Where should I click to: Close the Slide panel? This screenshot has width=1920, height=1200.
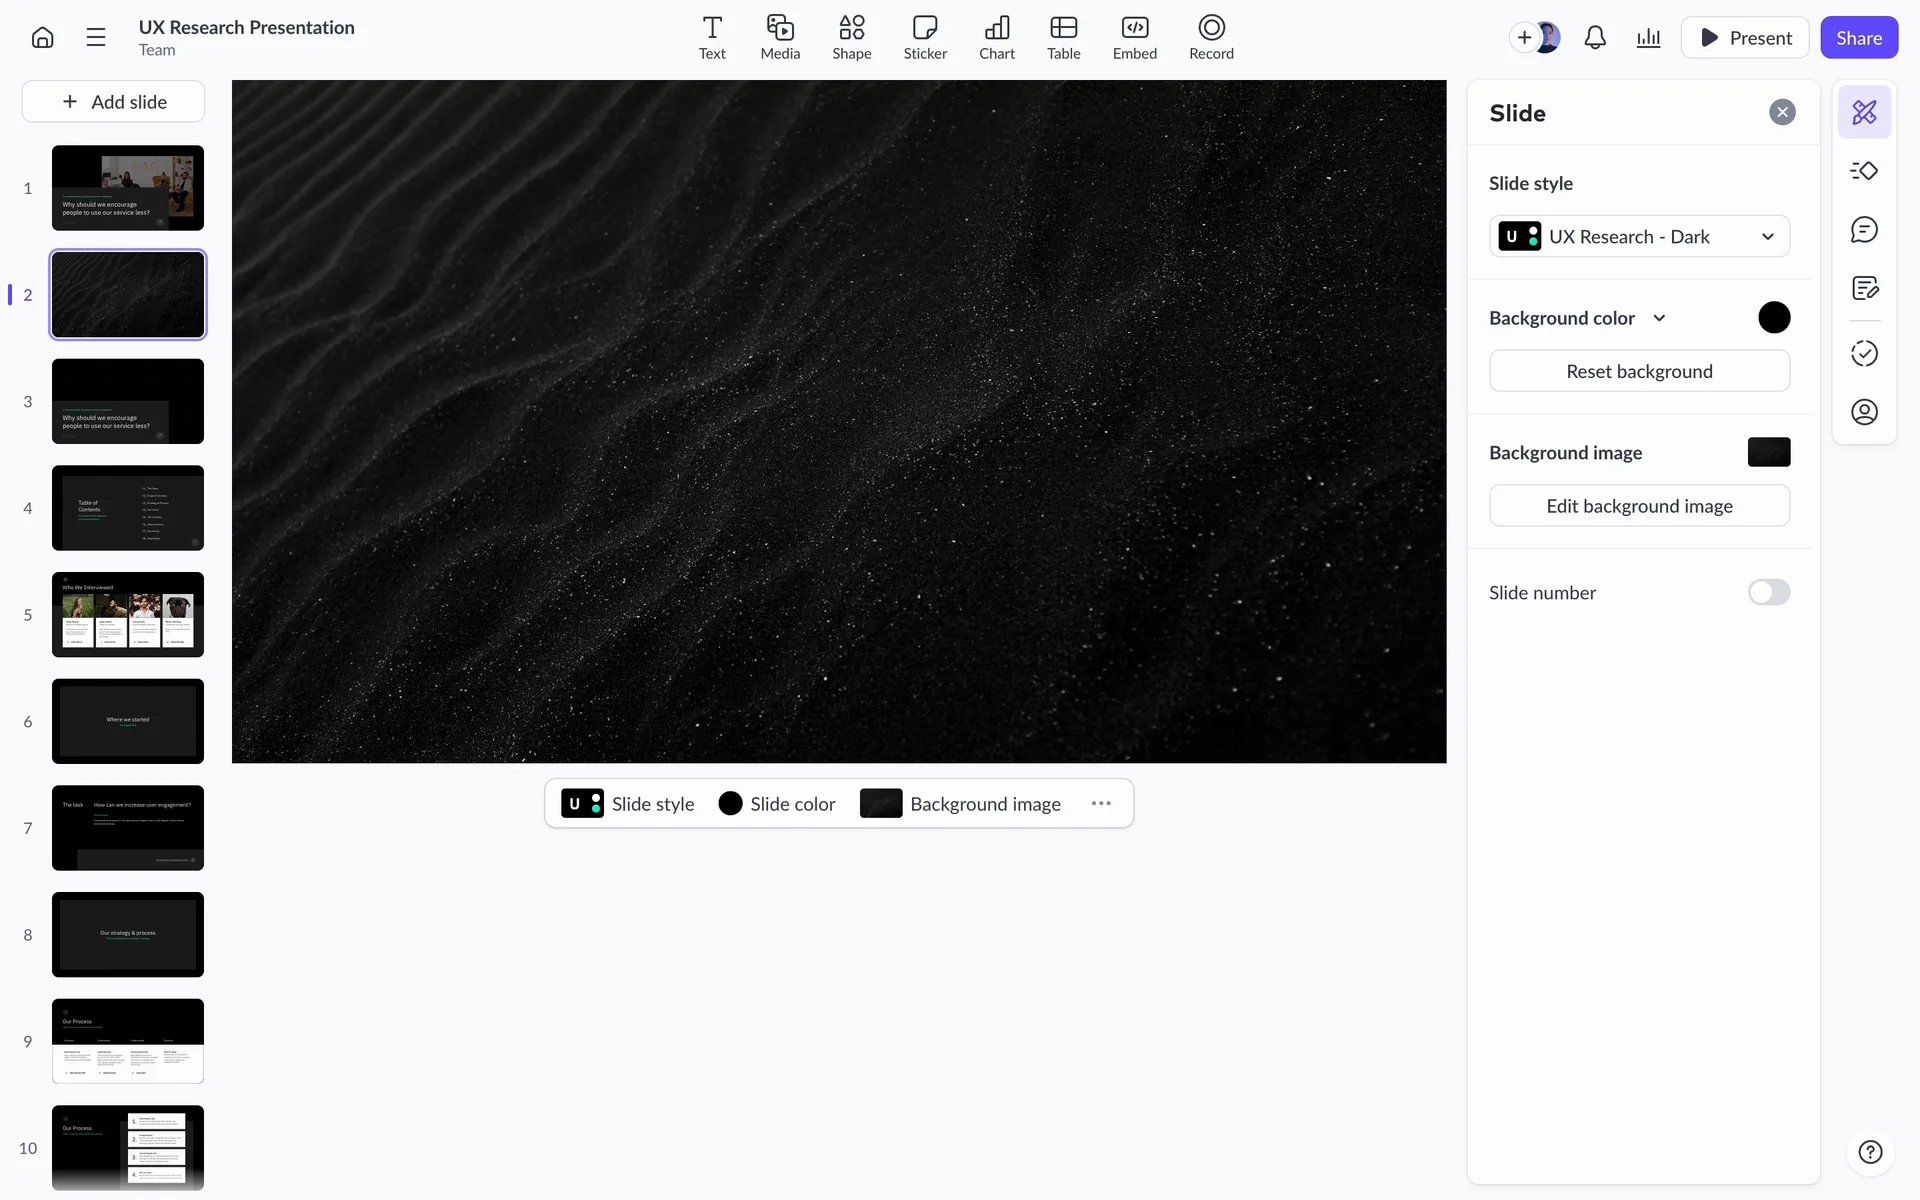tap(1782, 112)
